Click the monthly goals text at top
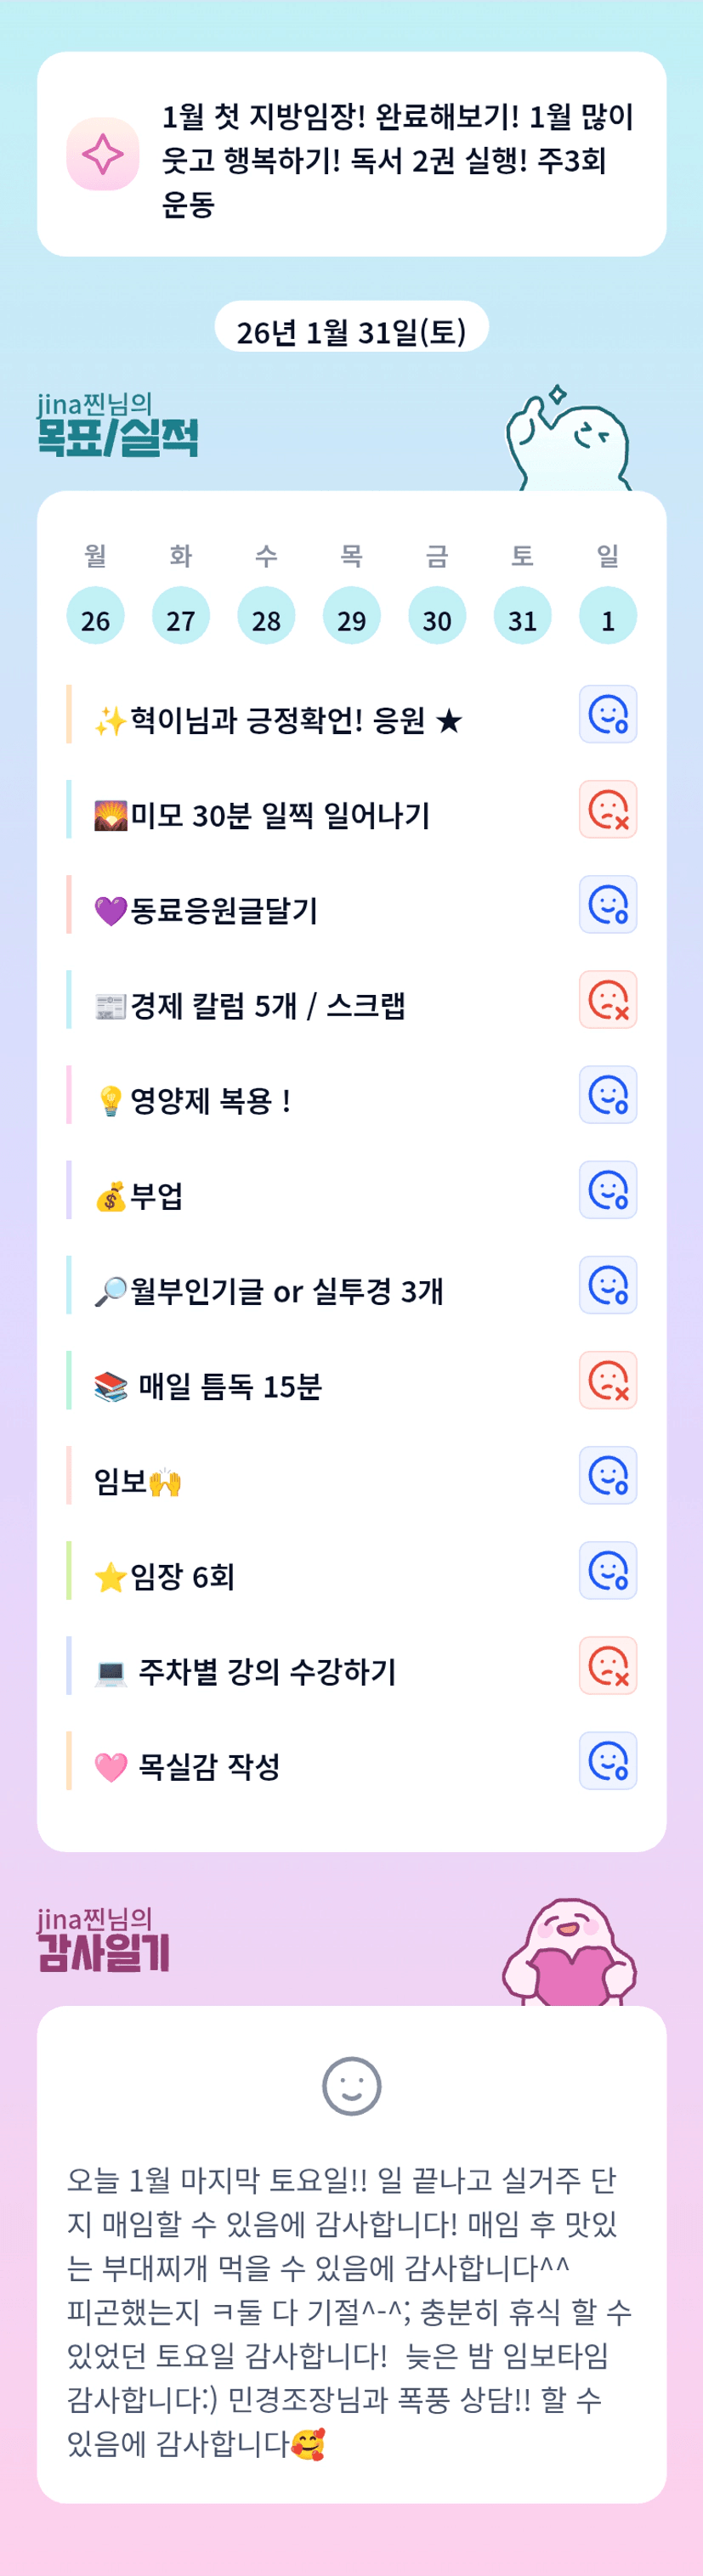Viewport: 703px width, 2576px height. point(398,160)
